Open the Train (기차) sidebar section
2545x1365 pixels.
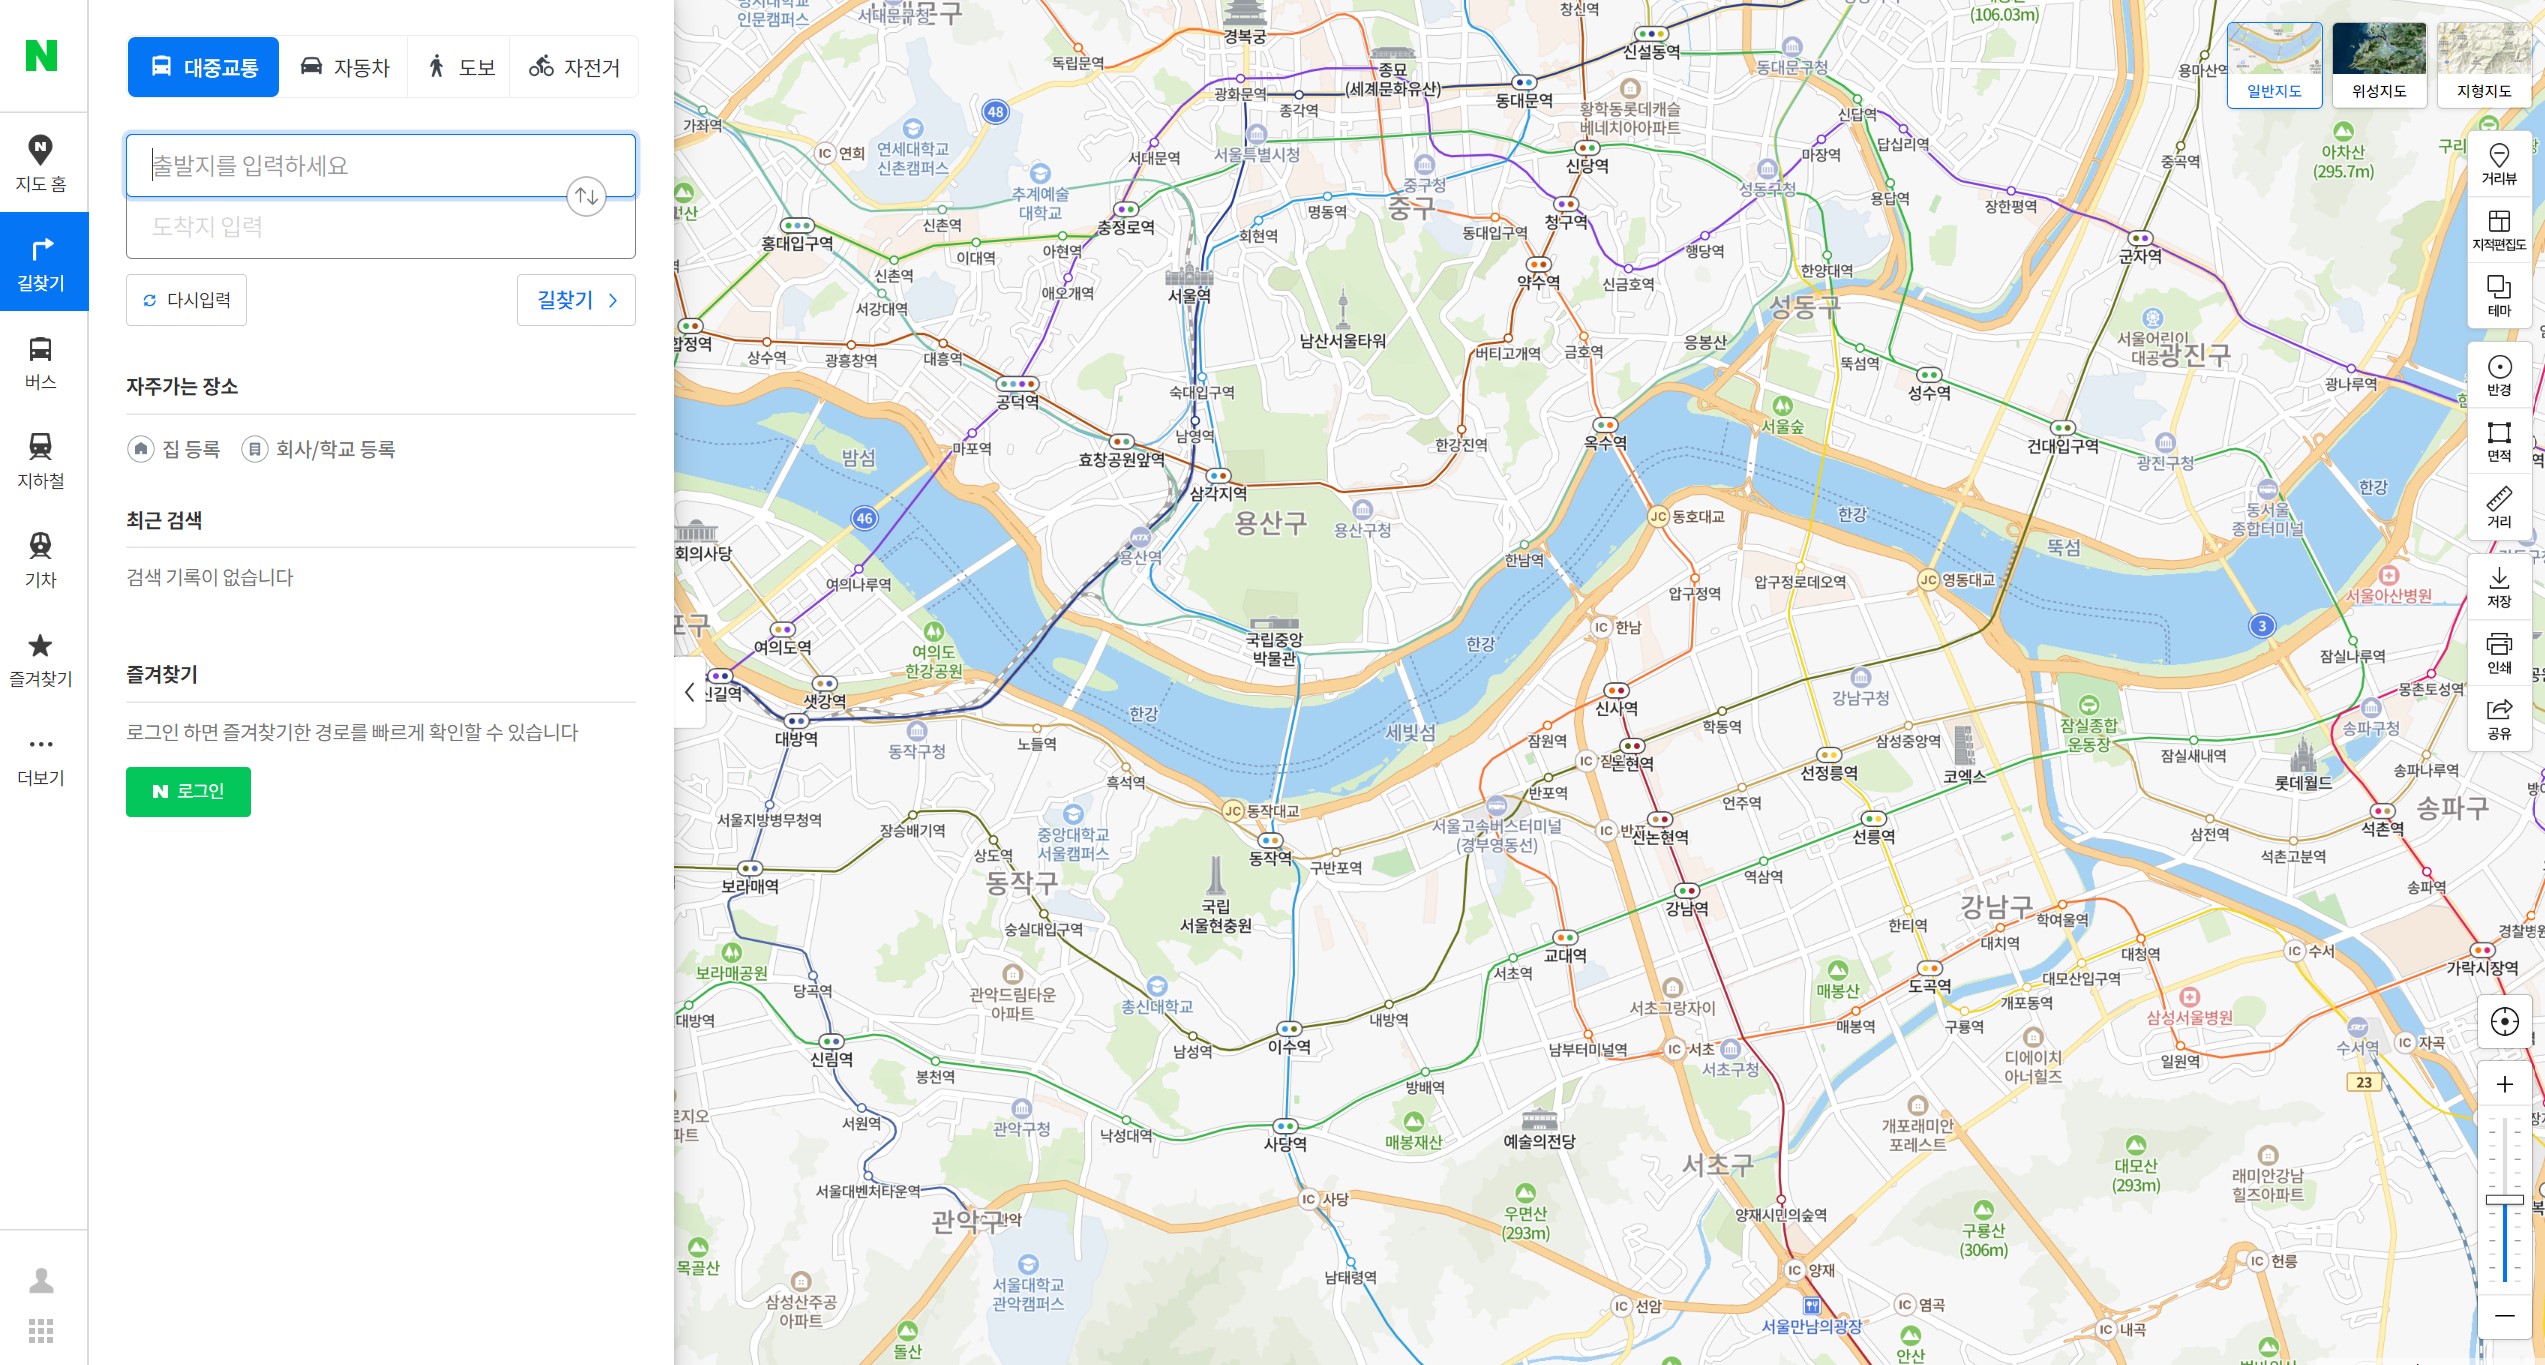41,559
